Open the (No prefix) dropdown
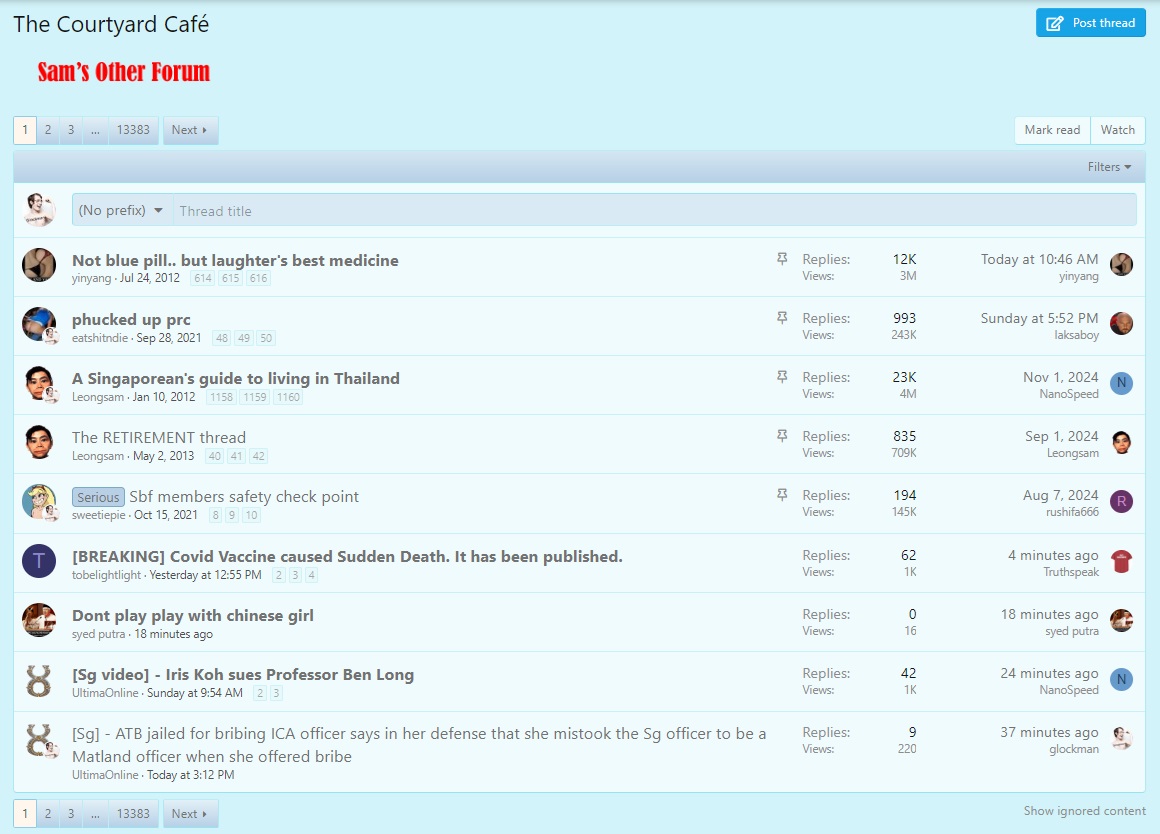 [121, 210]
